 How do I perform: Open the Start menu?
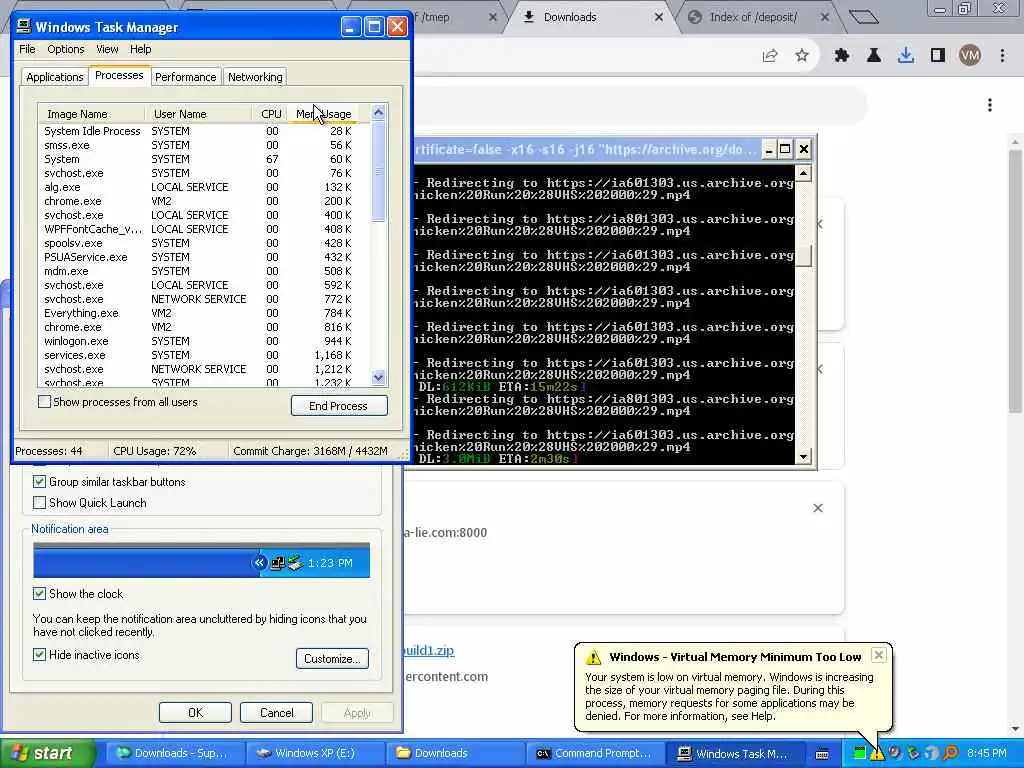[x=47, y=754]
